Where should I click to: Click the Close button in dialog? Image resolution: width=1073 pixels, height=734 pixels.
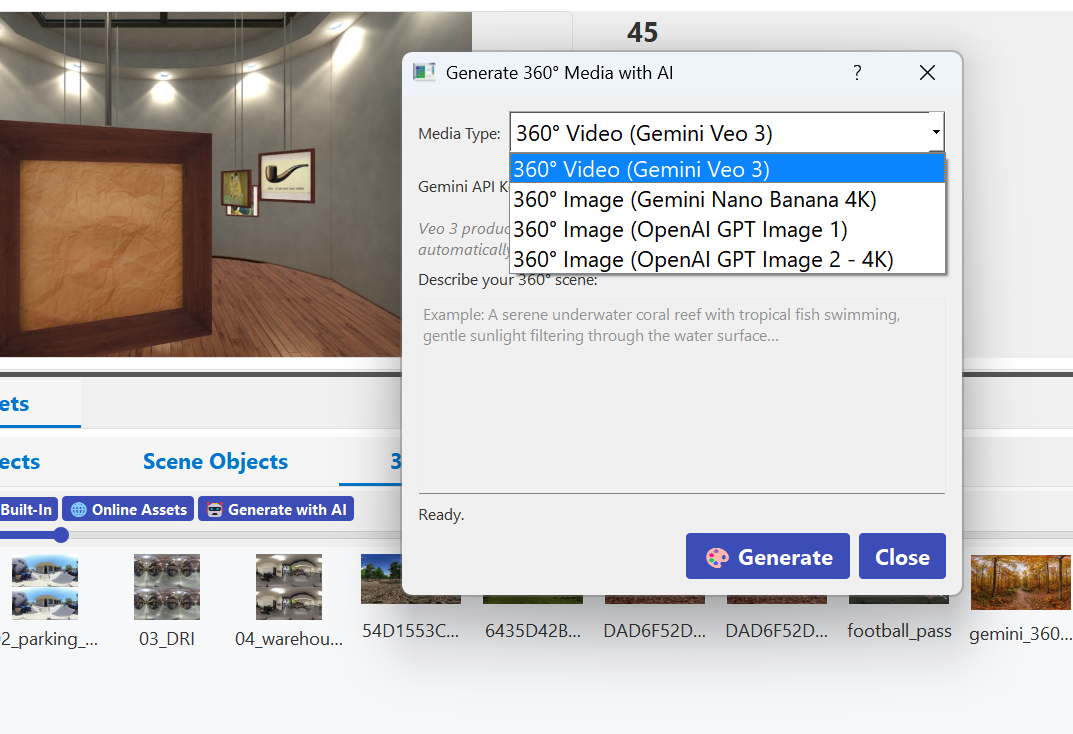(x=902, y=556)
